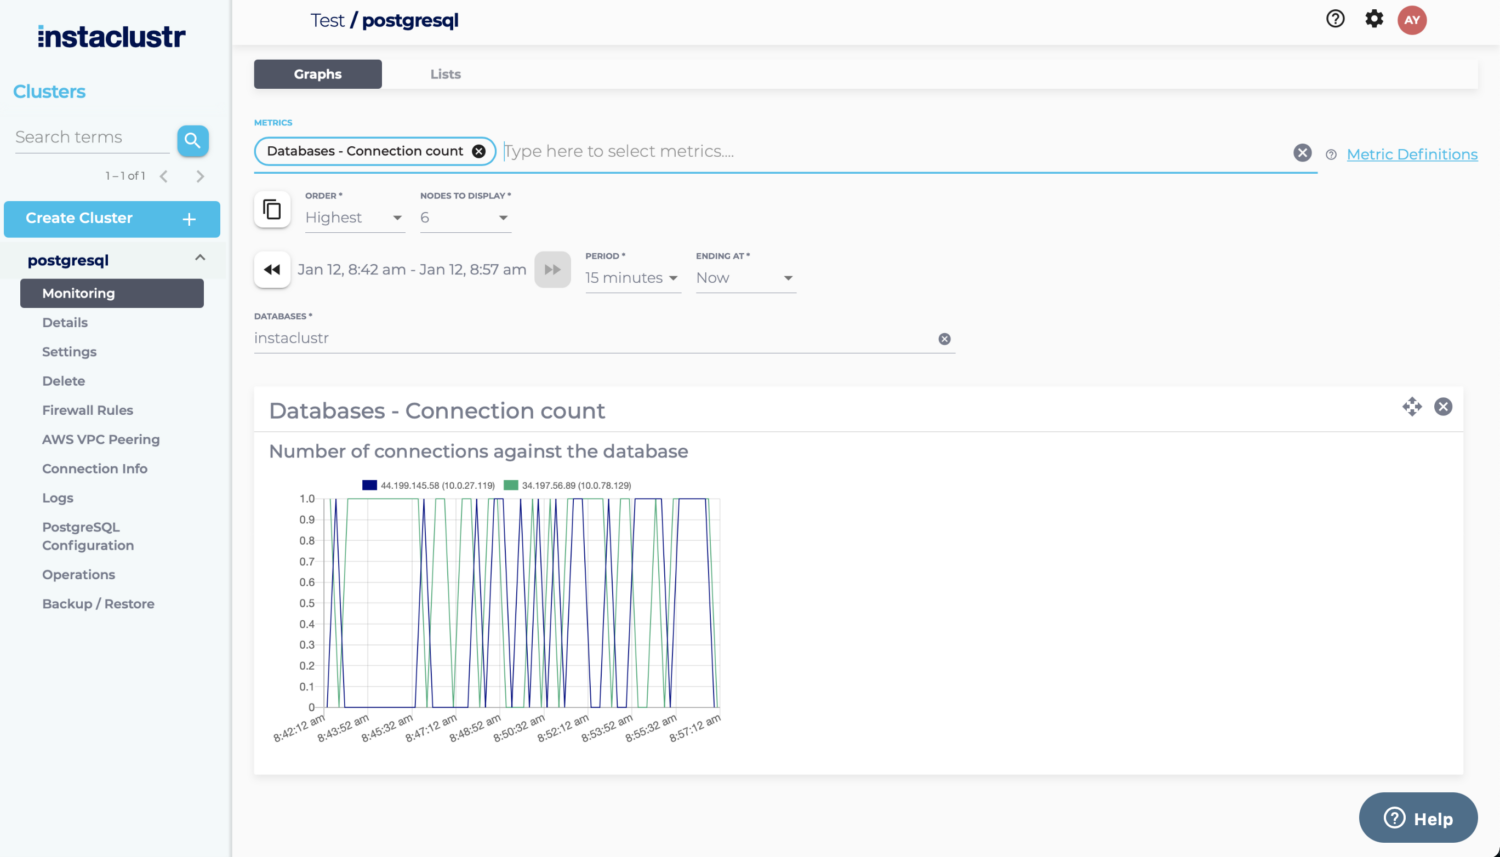The height and width of the screenshot is (857, 1500).
Task: Step the time window backward with the rewind icon
Action: click(272, 269)
